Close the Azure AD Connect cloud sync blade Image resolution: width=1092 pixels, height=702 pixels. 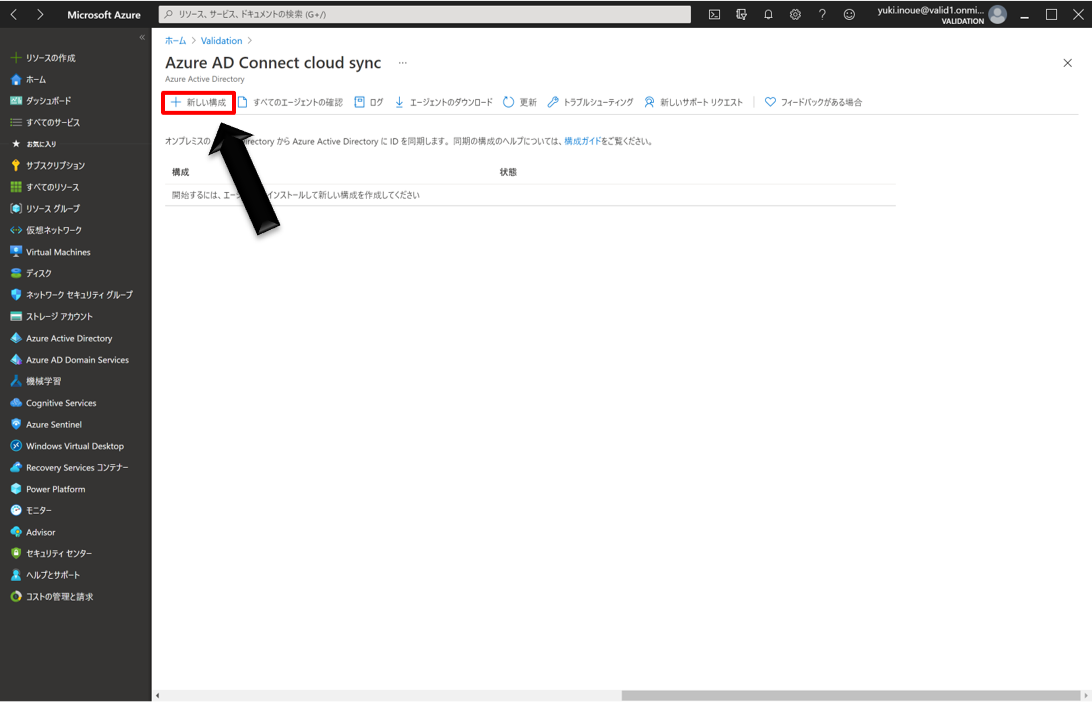click(x=1068, y=63)
